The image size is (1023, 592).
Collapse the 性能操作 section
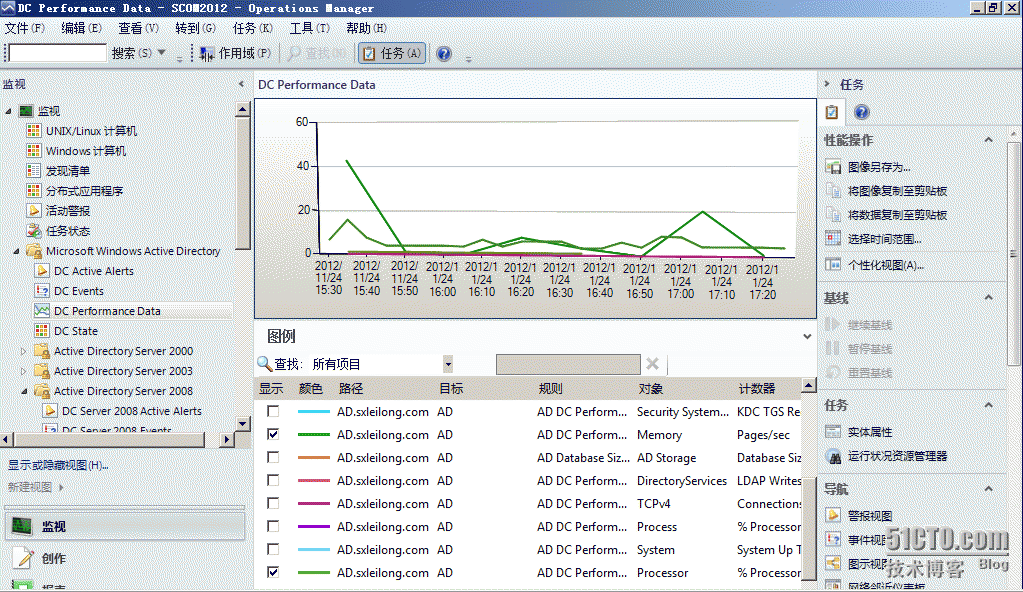(x=988, y=140)
